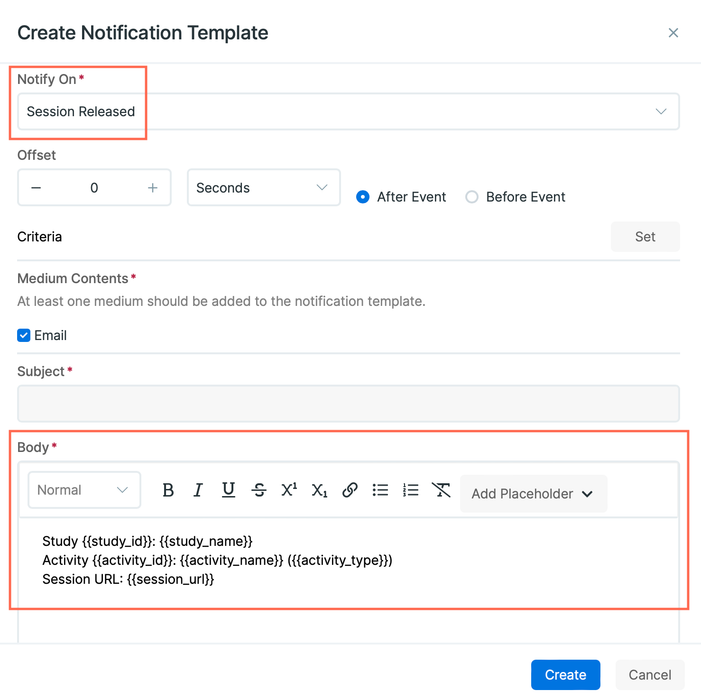Click the Offset number value field
The height and width of the screenshot is (700, 701).
[94, 188]
